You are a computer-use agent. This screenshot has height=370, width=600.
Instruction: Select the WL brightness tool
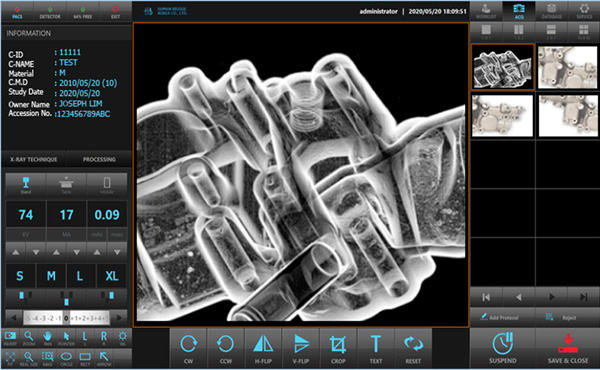[x=122, y=338]
